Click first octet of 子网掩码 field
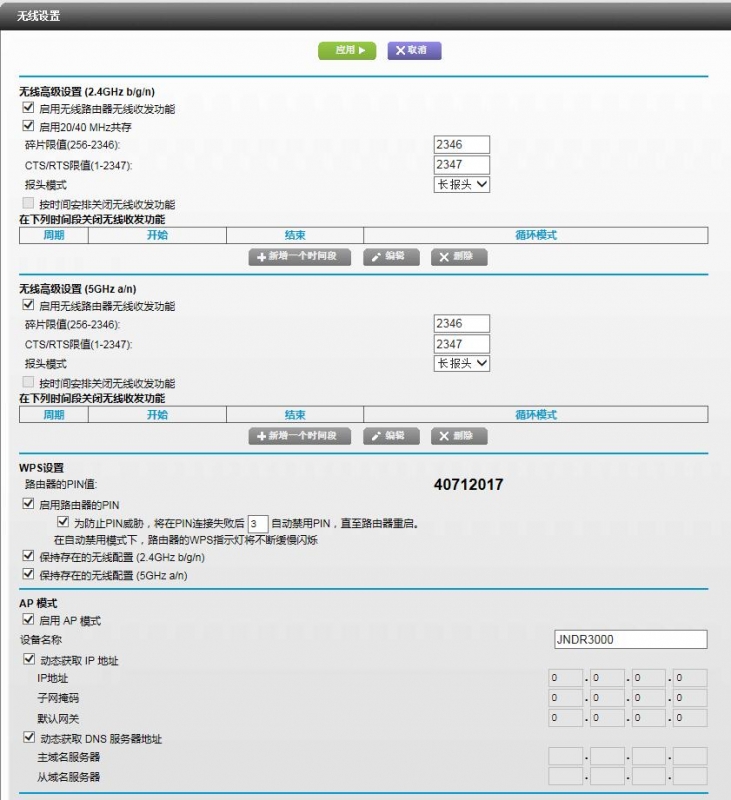731x800 pixels. [566, 698]
